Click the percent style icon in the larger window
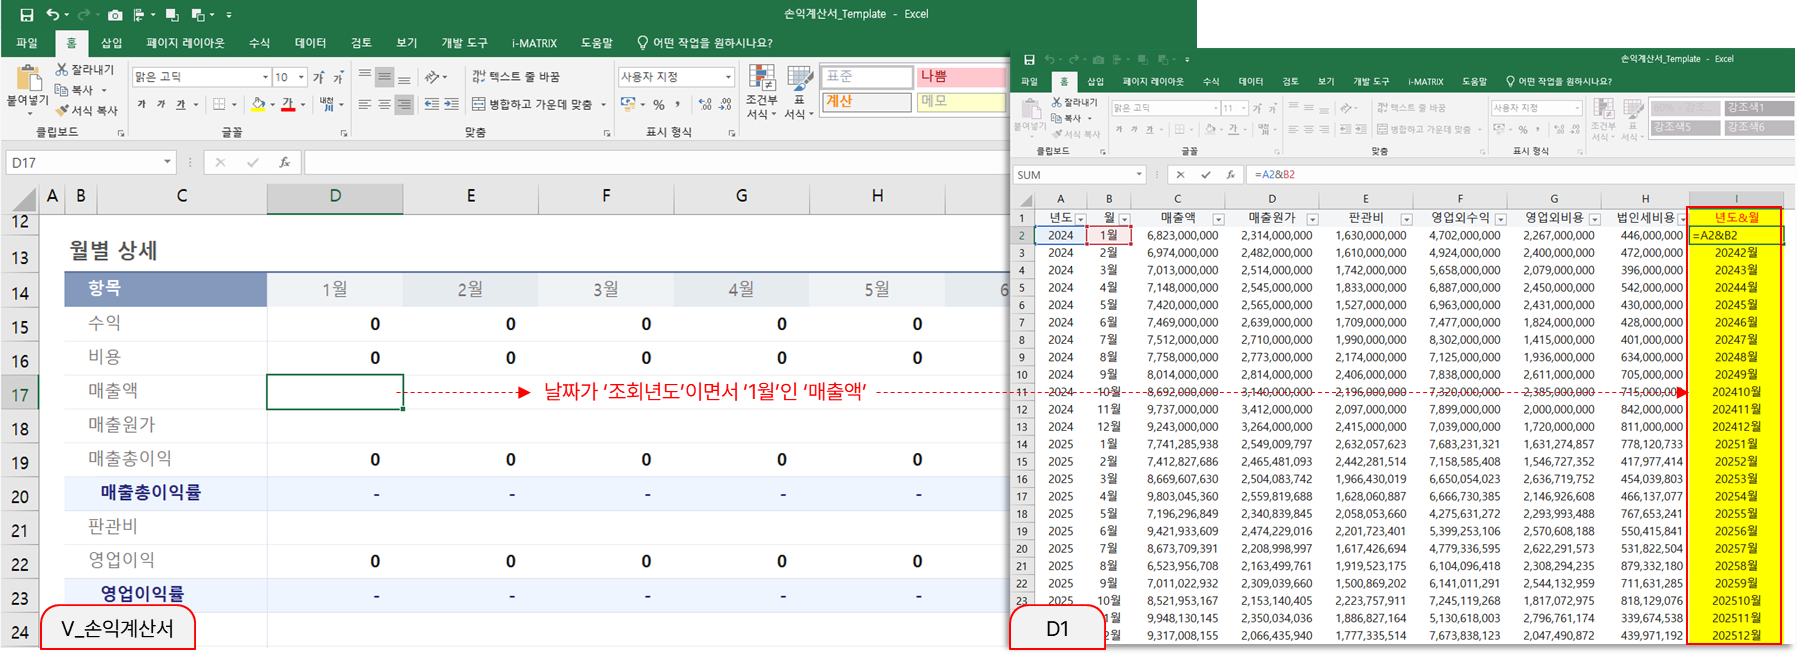The height and width of the screenshot is (657, 1799). [x=659, y=104]
